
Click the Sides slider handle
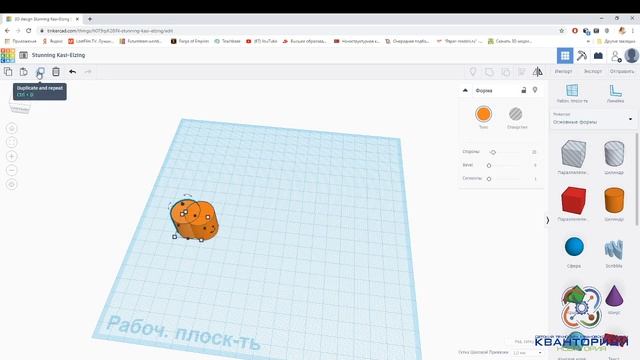[493, 152]
